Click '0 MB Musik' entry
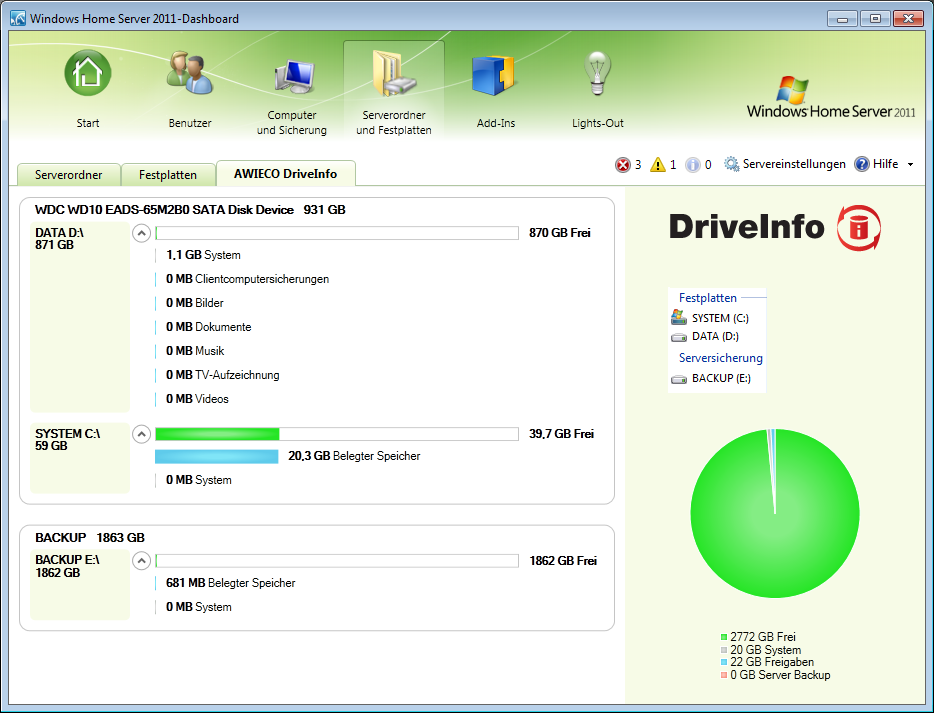This screenshot has height=713, width=934. click(x=195, y=351)
